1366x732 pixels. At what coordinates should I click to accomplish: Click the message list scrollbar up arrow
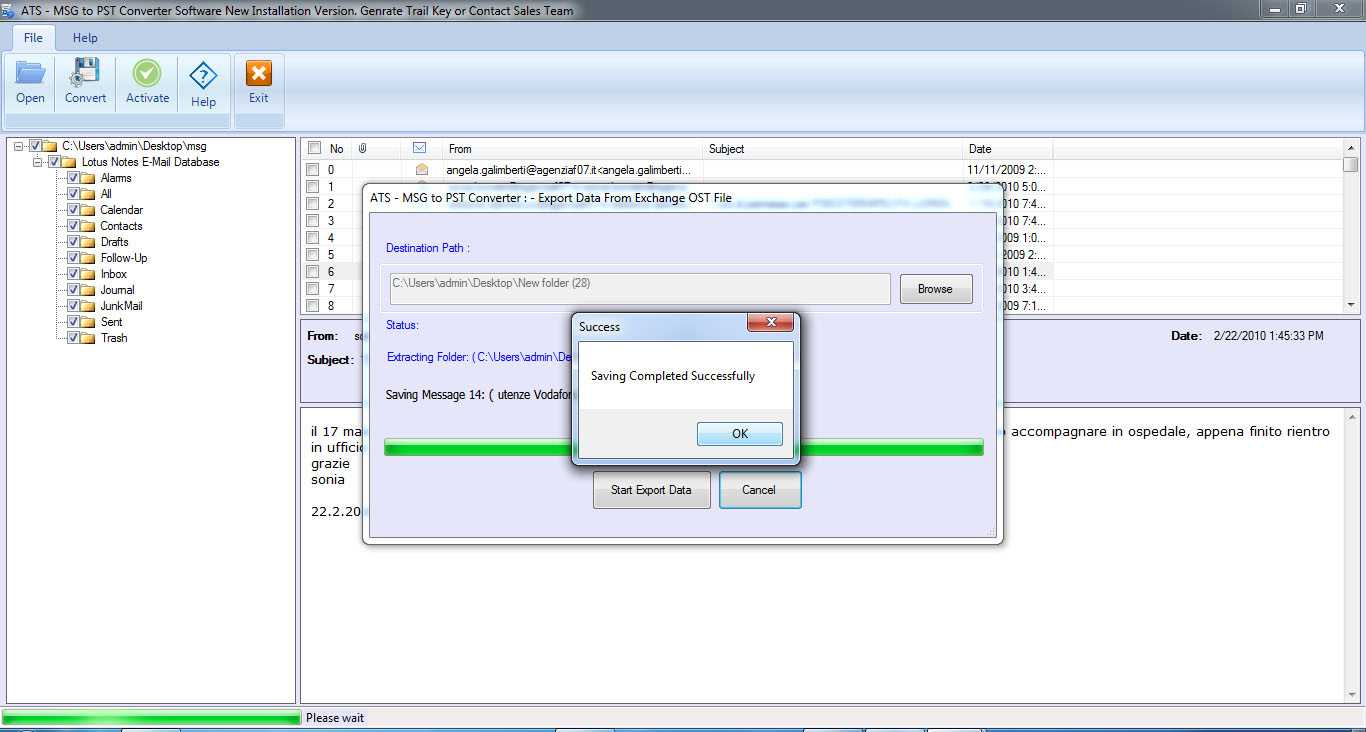click(1351, 148)
